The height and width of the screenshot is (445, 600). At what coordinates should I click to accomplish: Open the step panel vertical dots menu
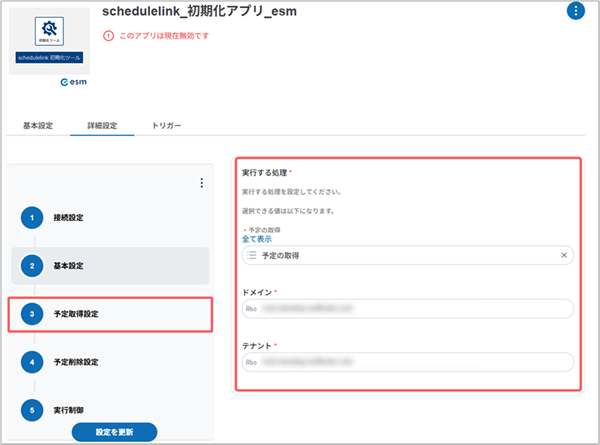201,183
